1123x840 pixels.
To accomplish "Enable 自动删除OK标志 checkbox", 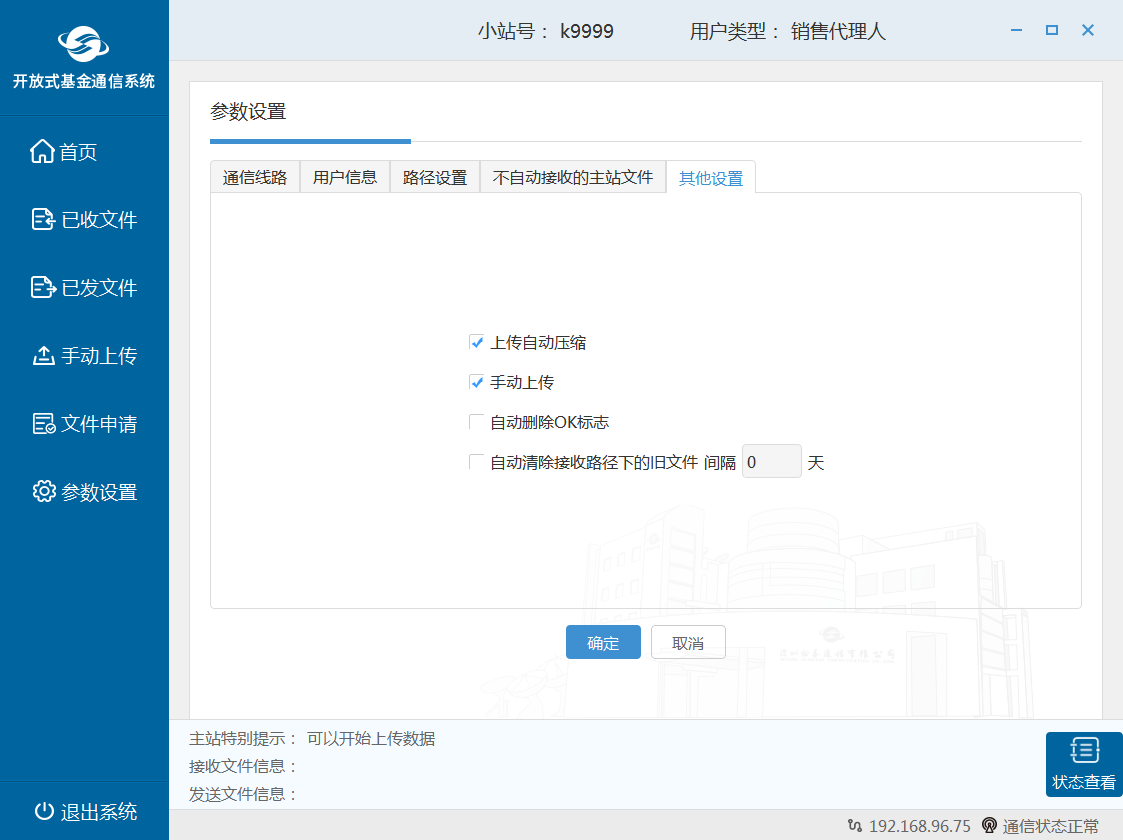I will point(476,422).
